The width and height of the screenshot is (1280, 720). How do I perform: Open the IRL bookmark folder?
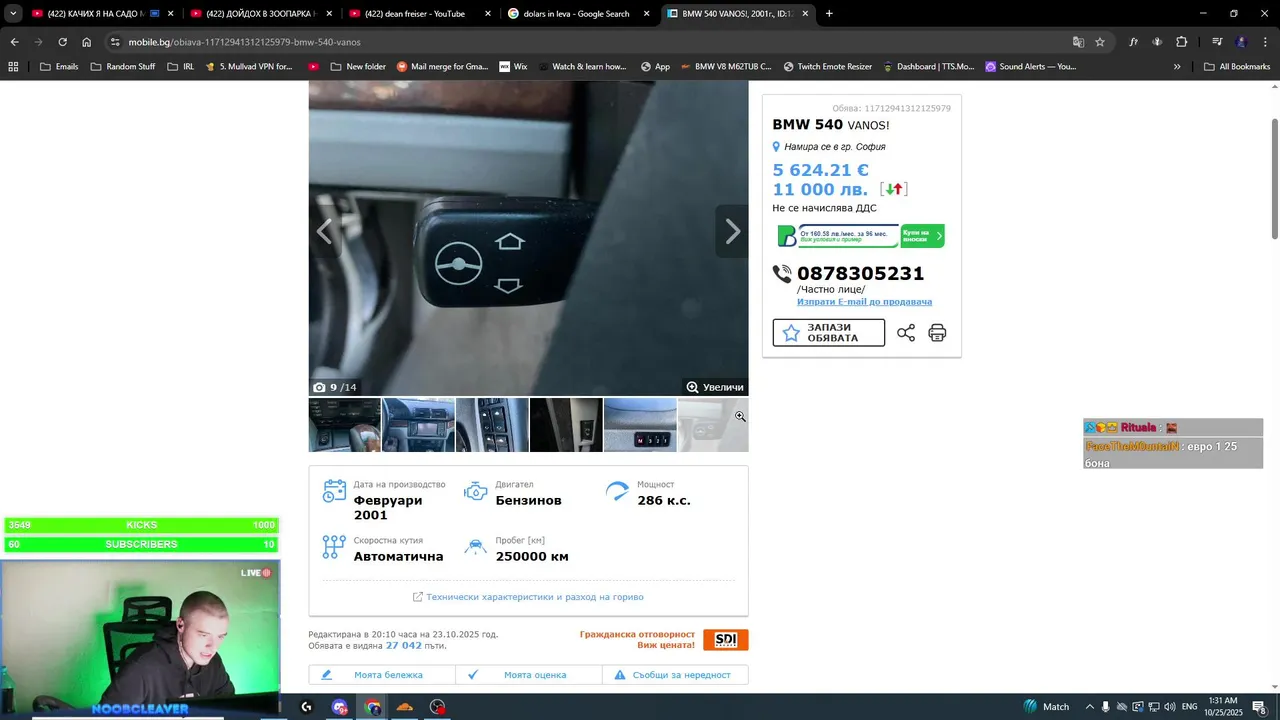[x=181, y=67]
